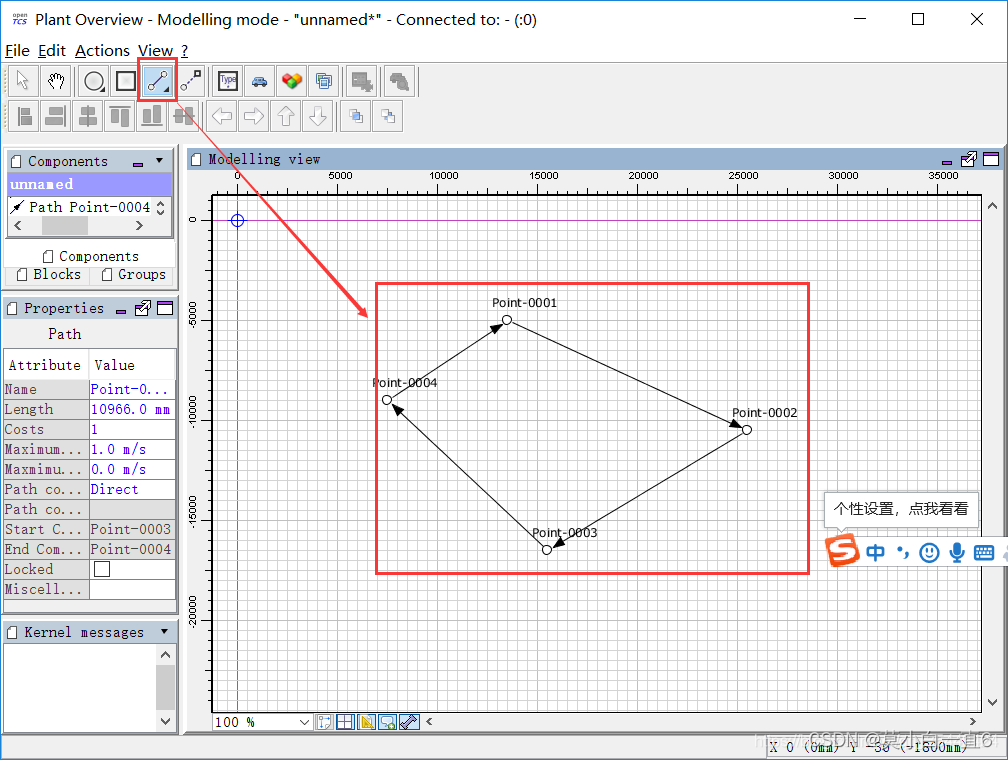Open the Kernel messages dropdown arrow
The image size is (1008, 760).
(165, 631)
